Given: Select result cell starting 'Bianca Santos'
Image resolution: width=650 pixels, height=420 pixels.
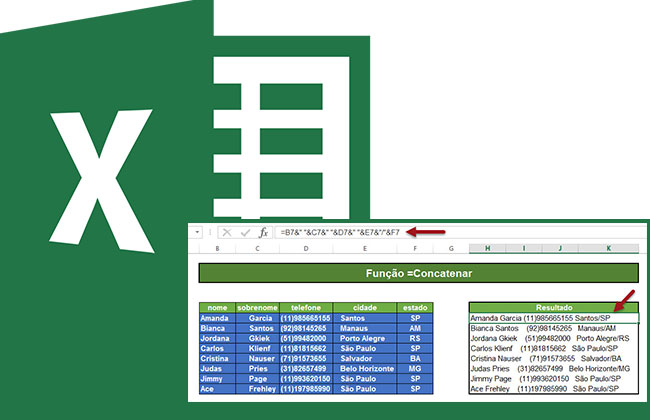Looking at the screenshot, I should tap(554, 328).
